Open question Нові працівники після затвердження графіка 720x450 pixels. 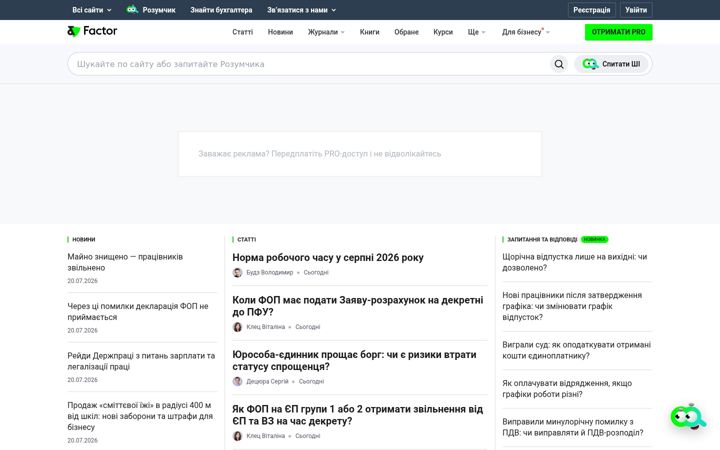coord(572,306)
